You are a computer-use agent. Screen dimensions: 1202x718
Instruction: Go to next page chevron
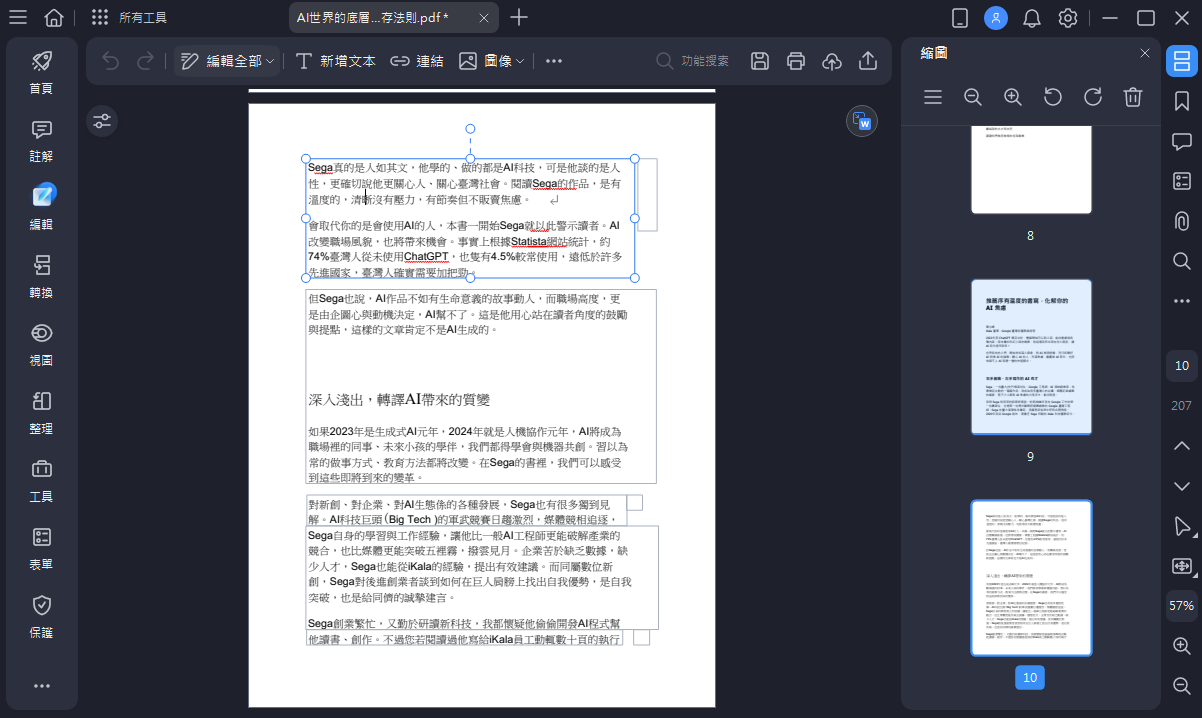click(1182, 485)
